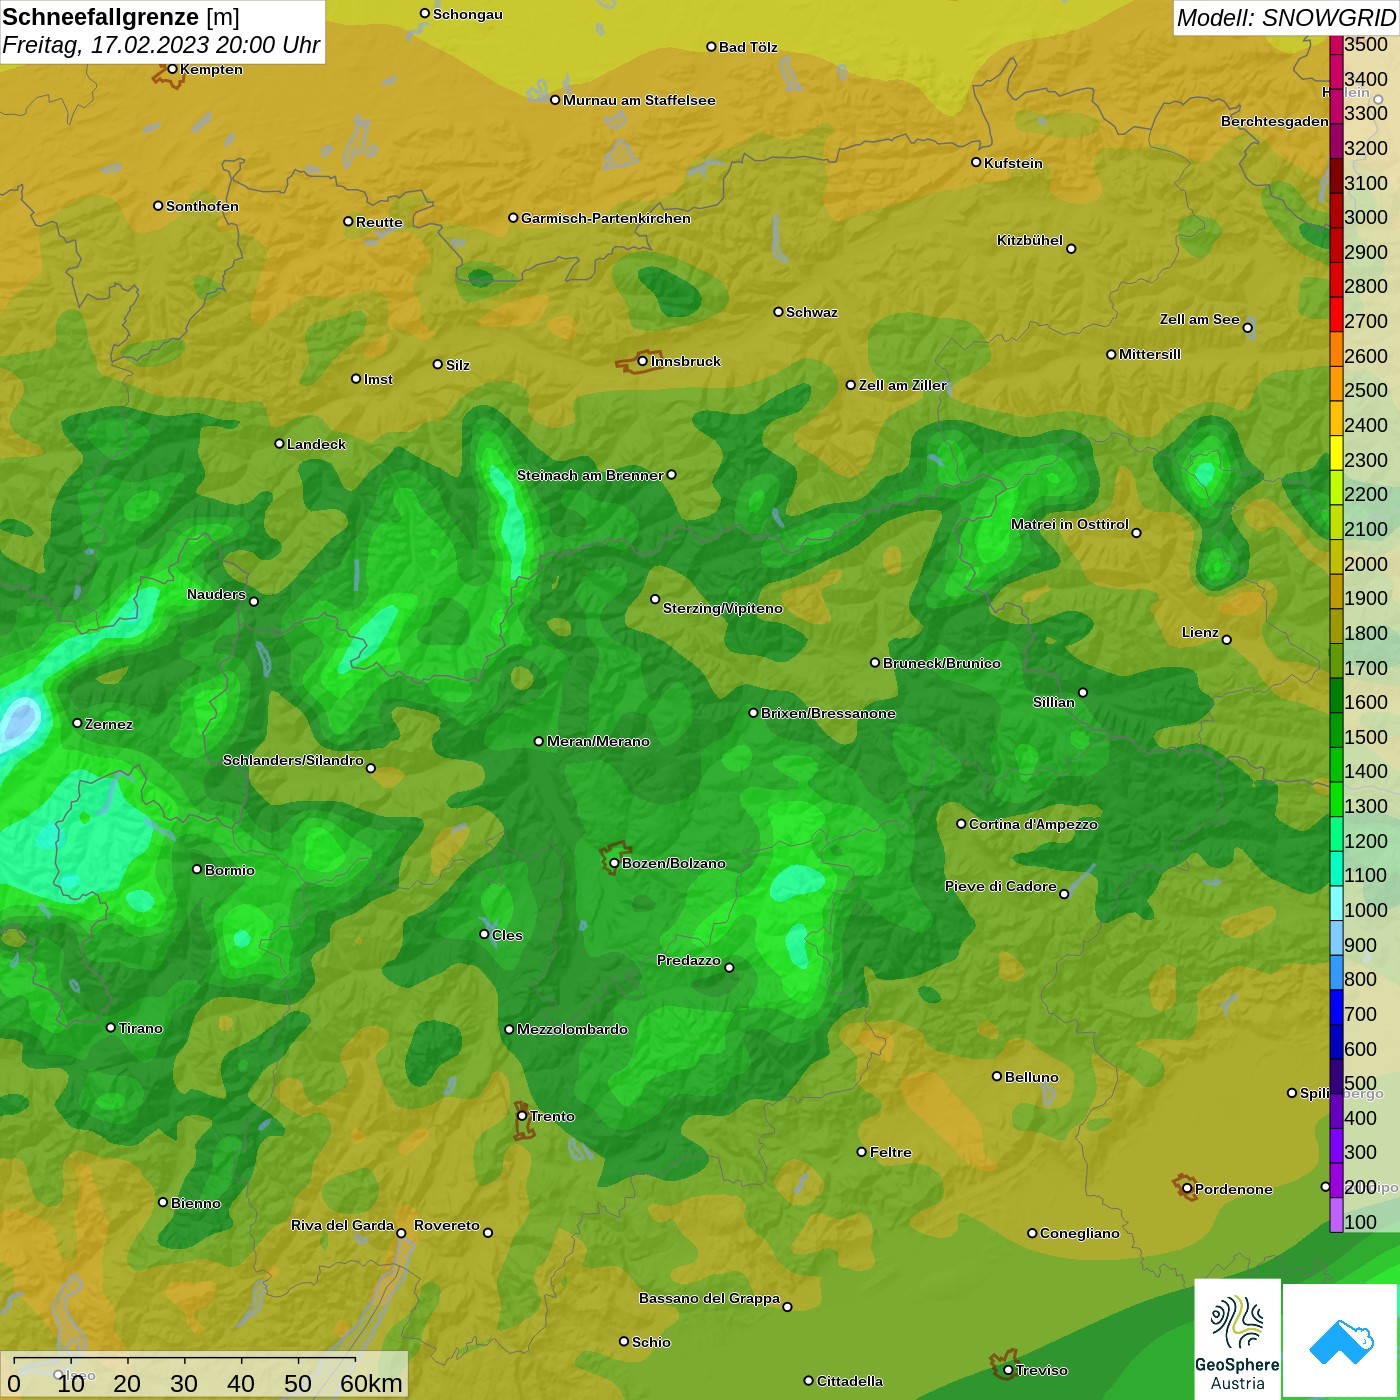The width and height of the screenshot is (1400, 1400).
Task: Click the Predazzo location dot
Action: (x=729, y=967)
